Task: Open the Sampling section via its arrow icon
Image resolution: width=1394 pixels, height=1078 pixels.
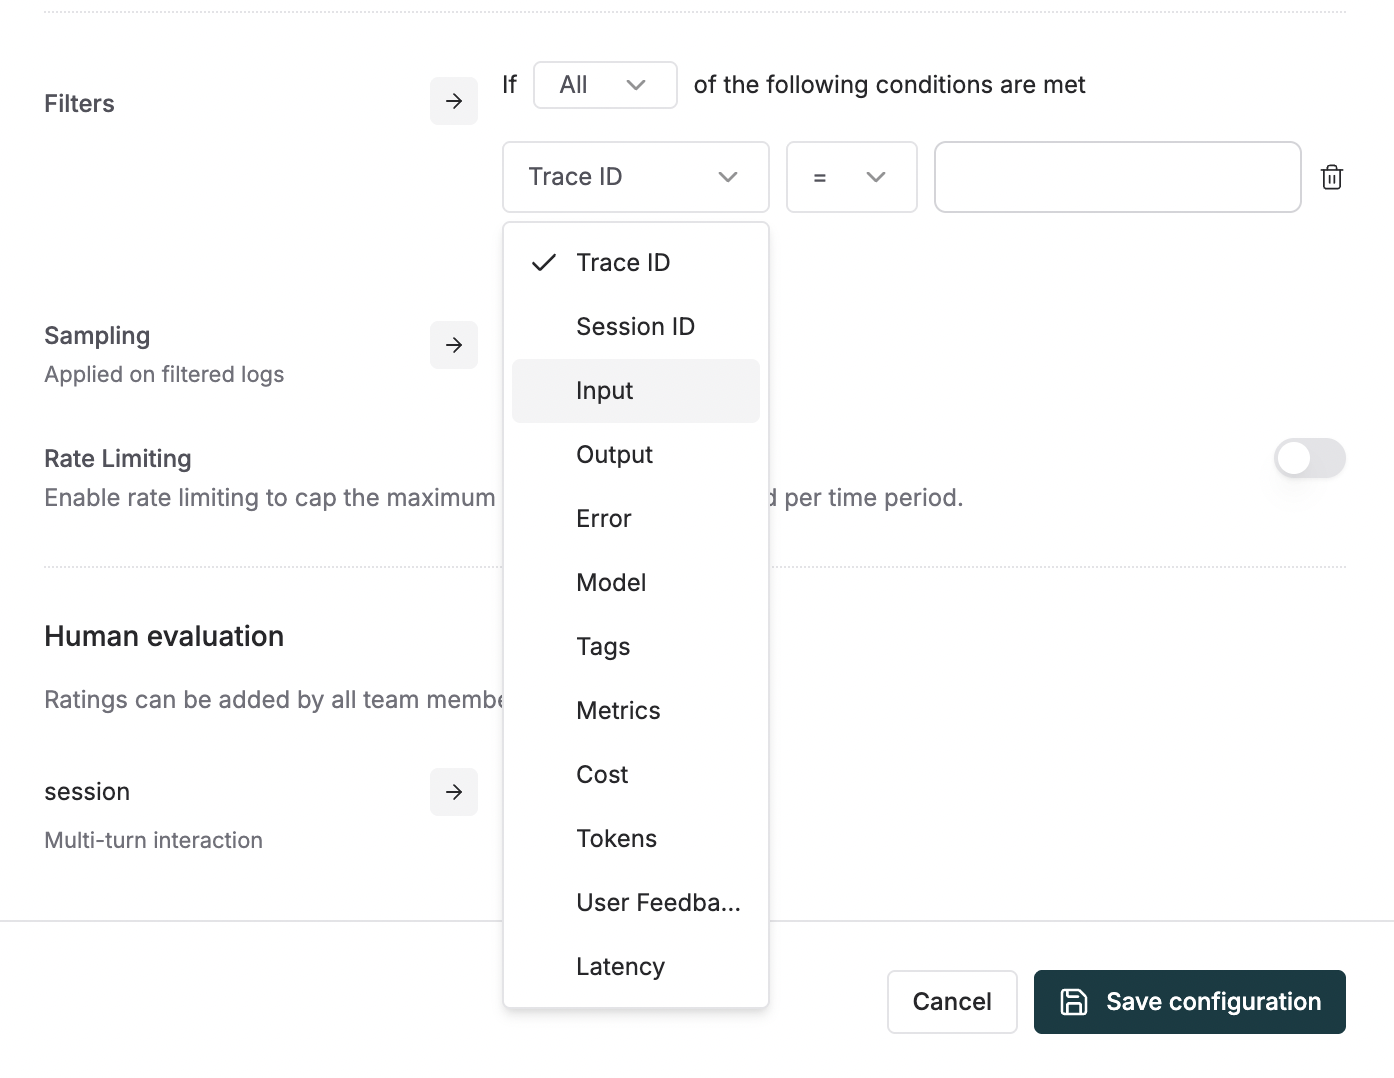Action: pos(454,345)
